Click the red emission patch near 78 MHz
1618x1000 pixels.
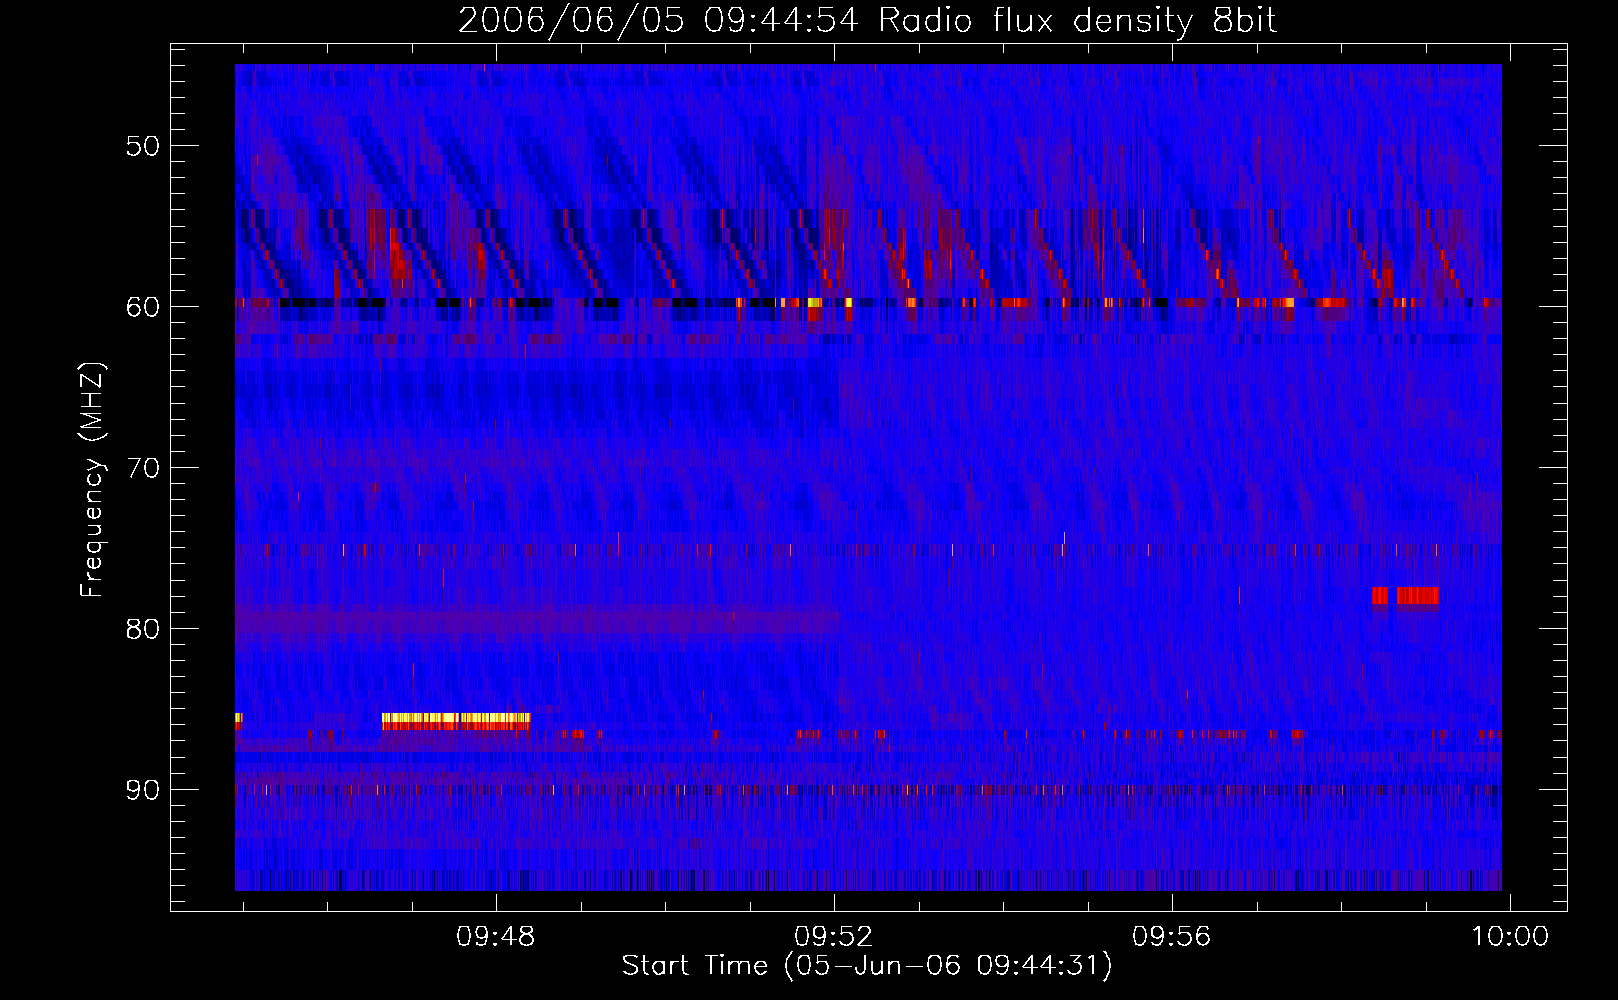click(x=1405, y=596)
